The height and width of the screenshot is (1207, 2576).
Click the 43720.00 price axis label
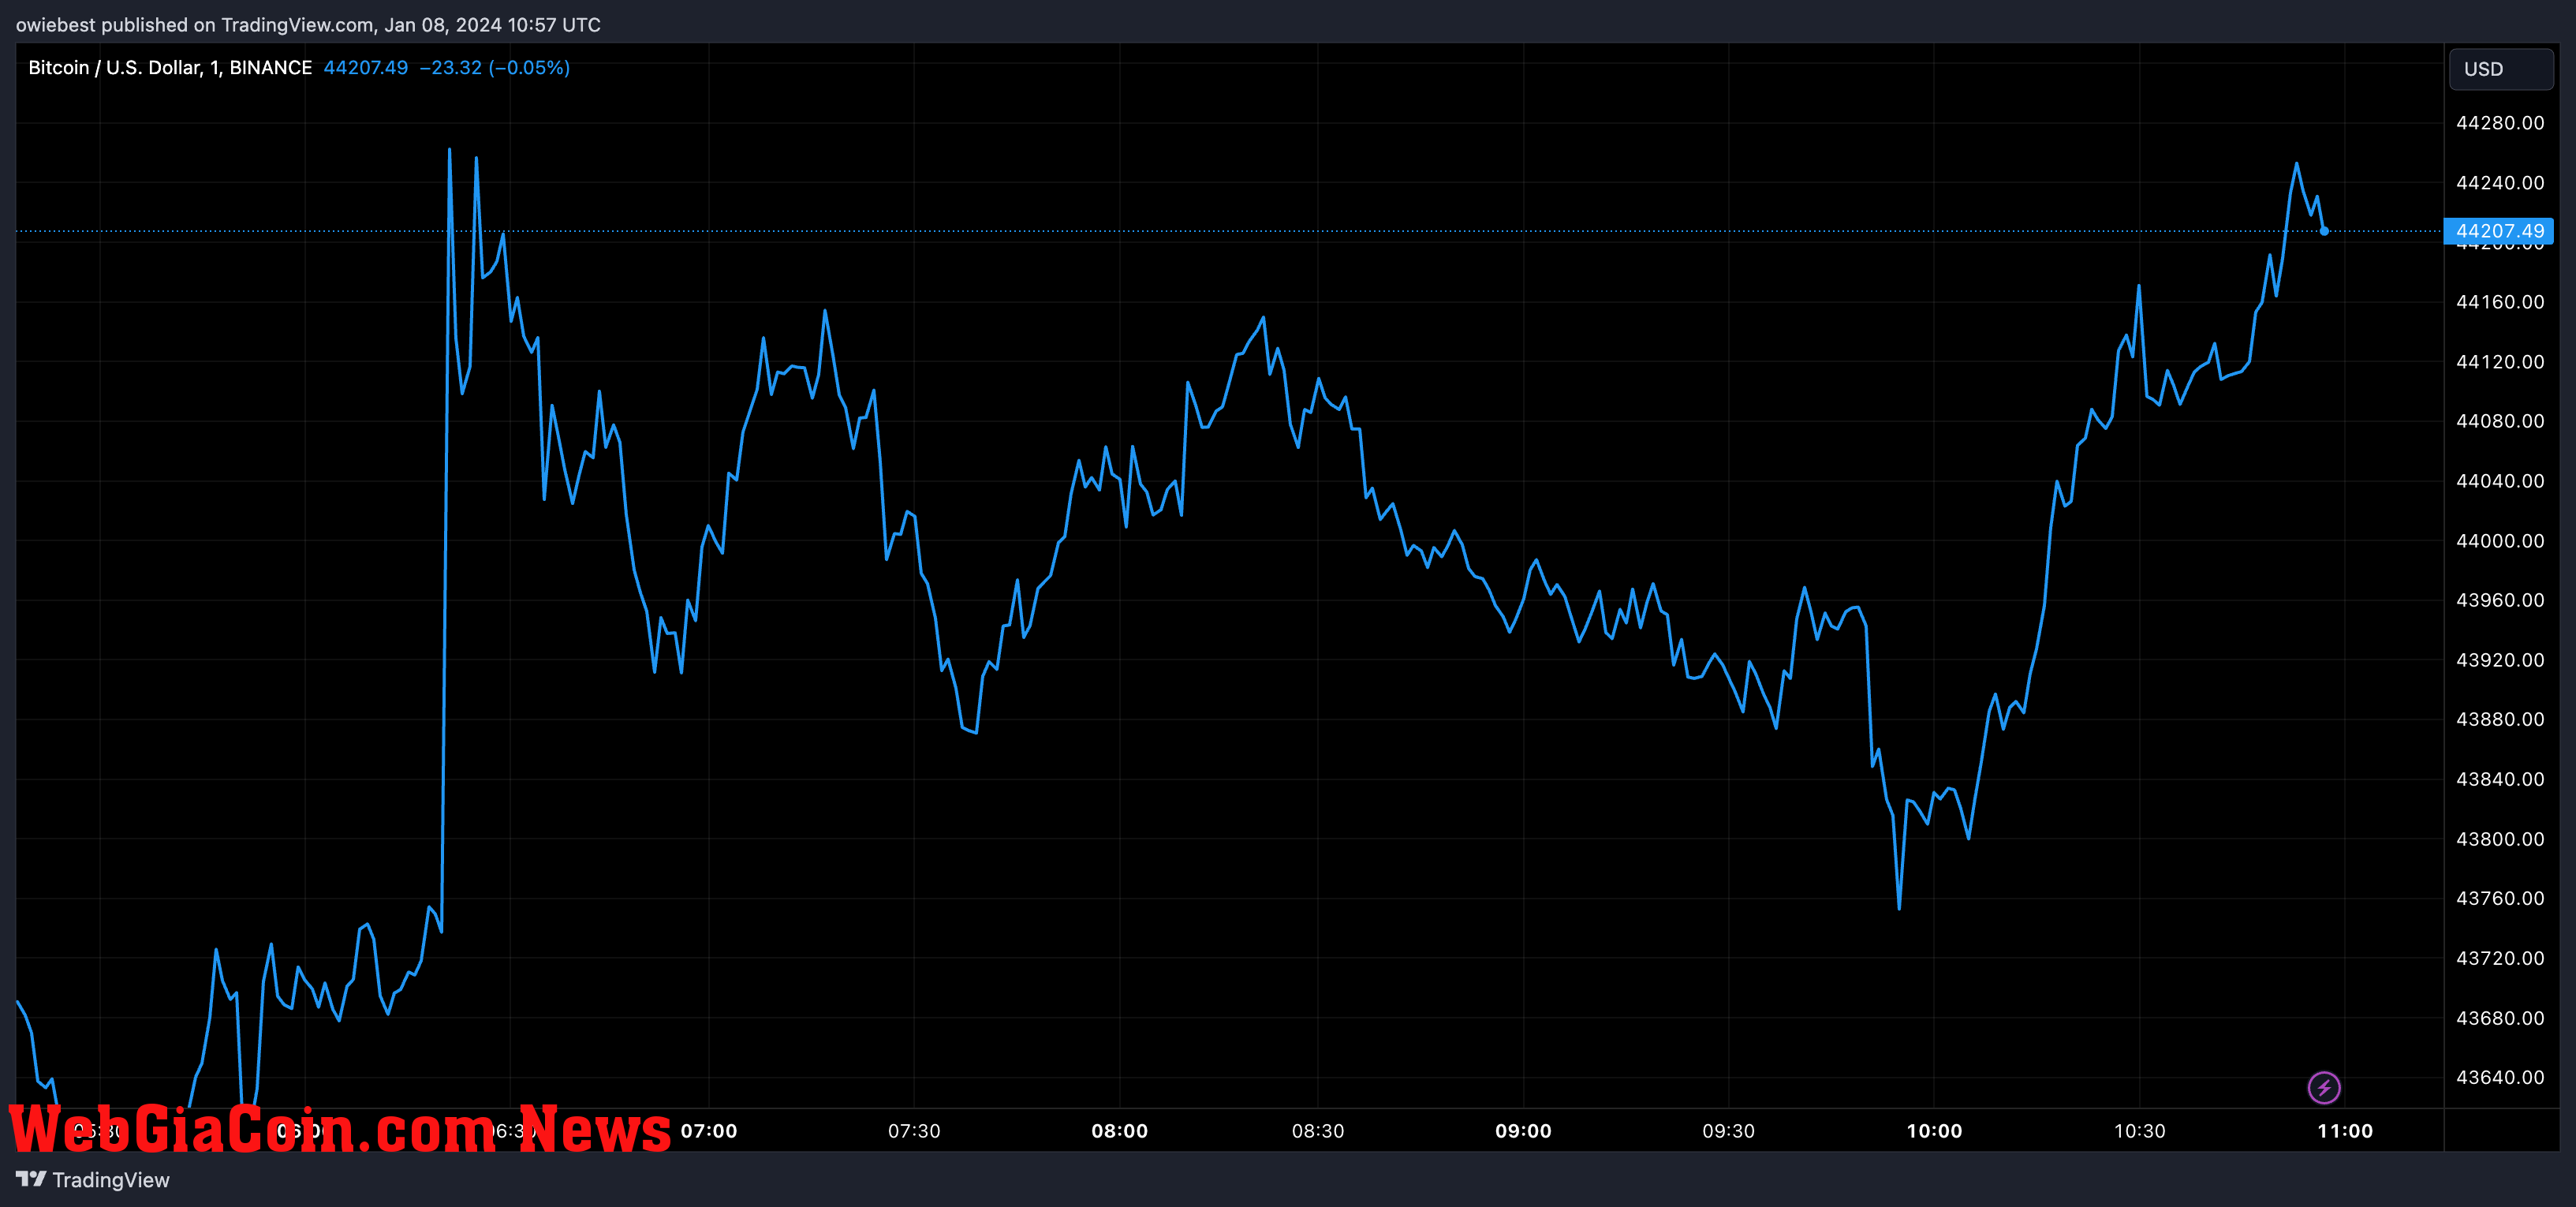(x=2500, y=958)
